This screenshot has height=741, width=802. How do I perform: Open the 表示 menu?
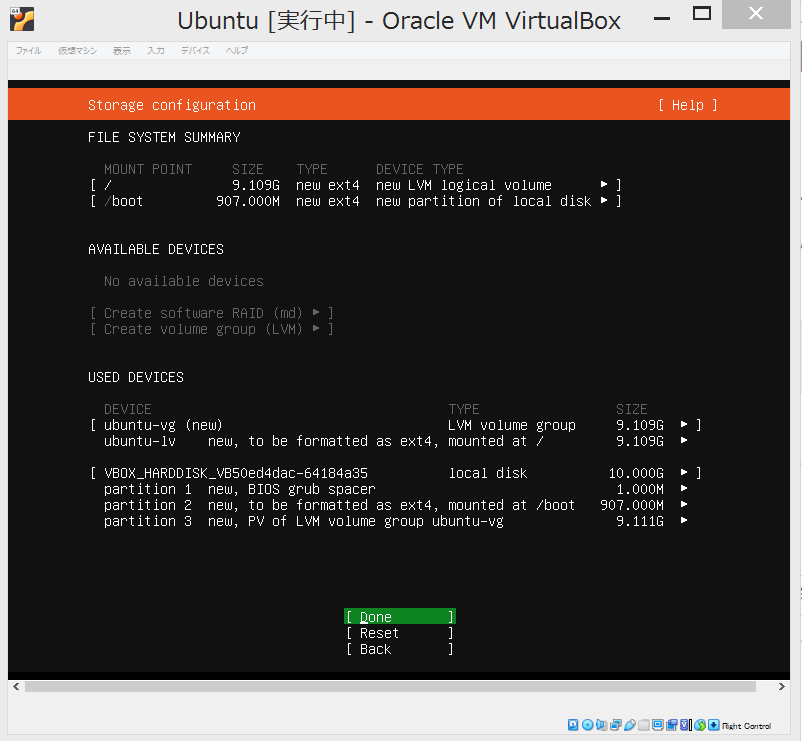point(122,50)
